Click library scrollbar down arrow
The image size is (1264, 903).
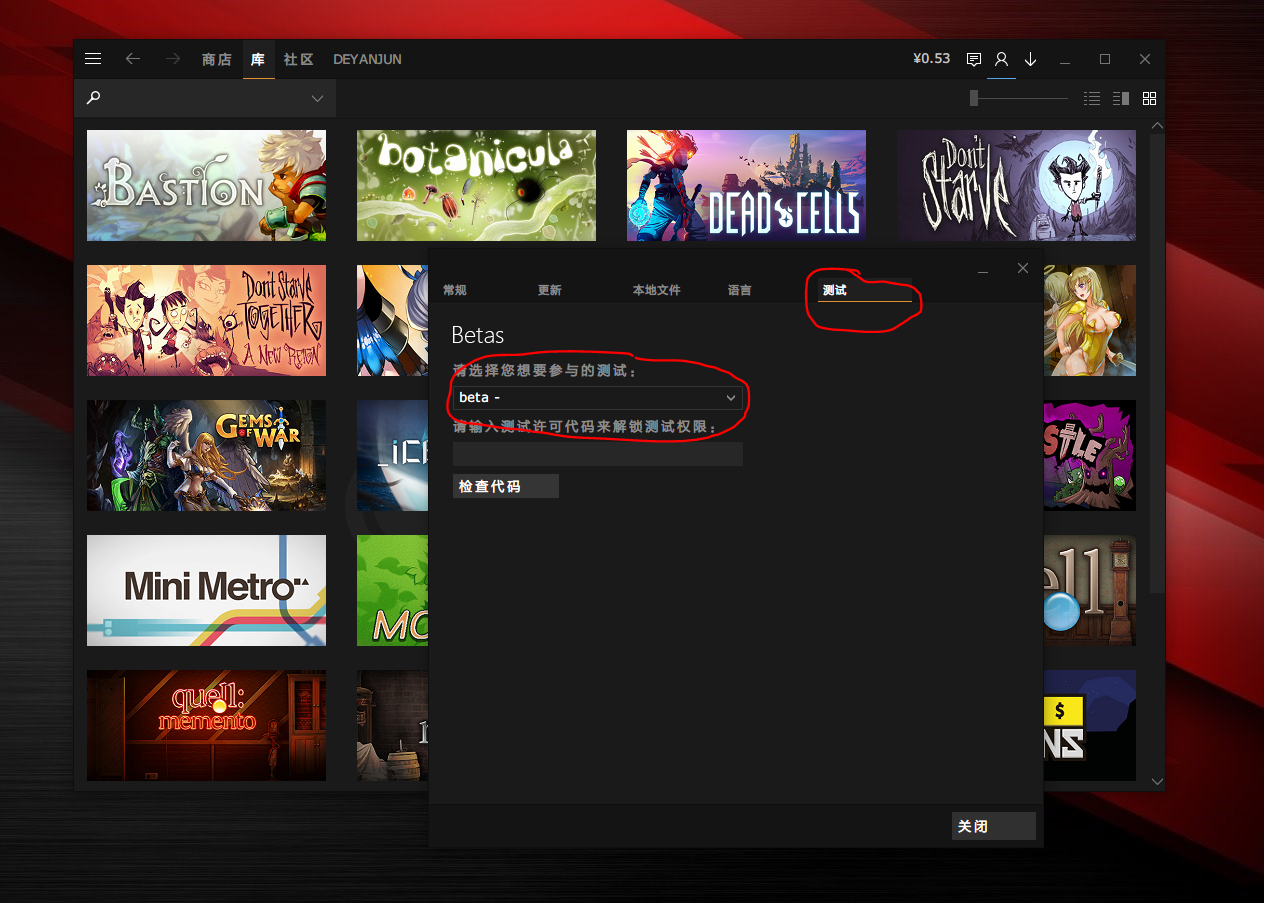(1157, 781)
